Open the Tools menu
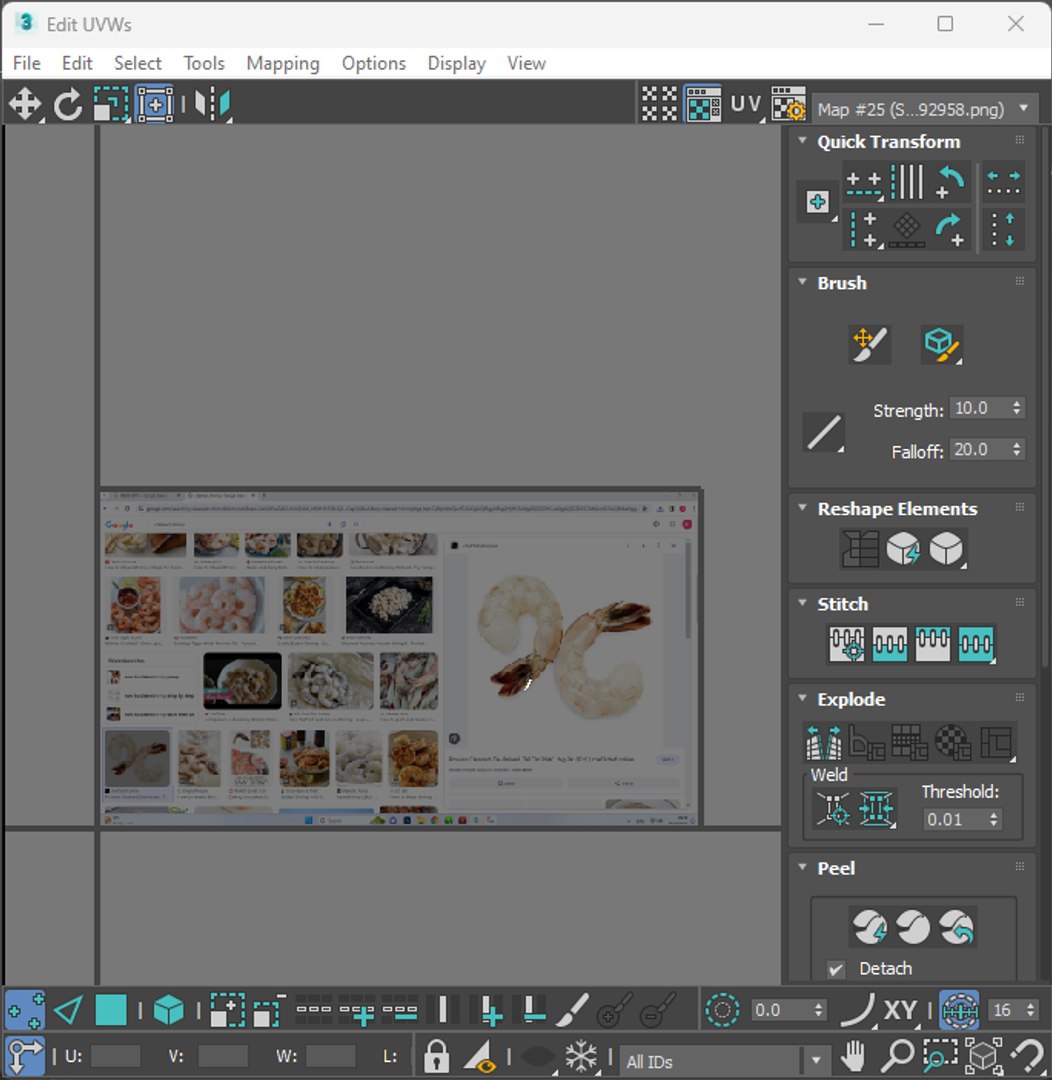The width and height of the screenshot is (1052, 1080). tap(204, 63)
